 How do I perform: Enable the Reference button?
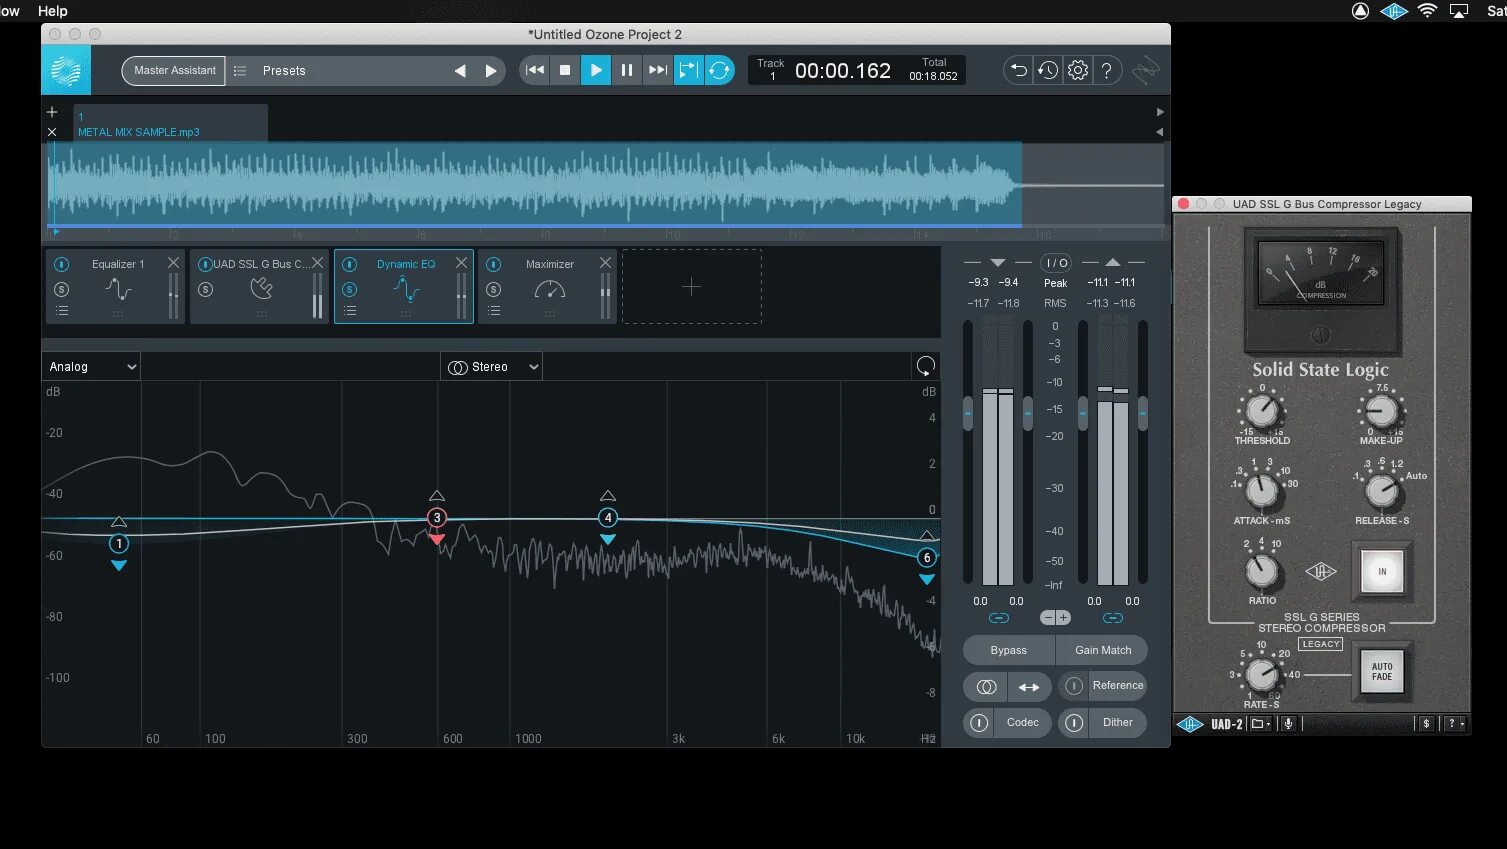tap(1103, 686)
